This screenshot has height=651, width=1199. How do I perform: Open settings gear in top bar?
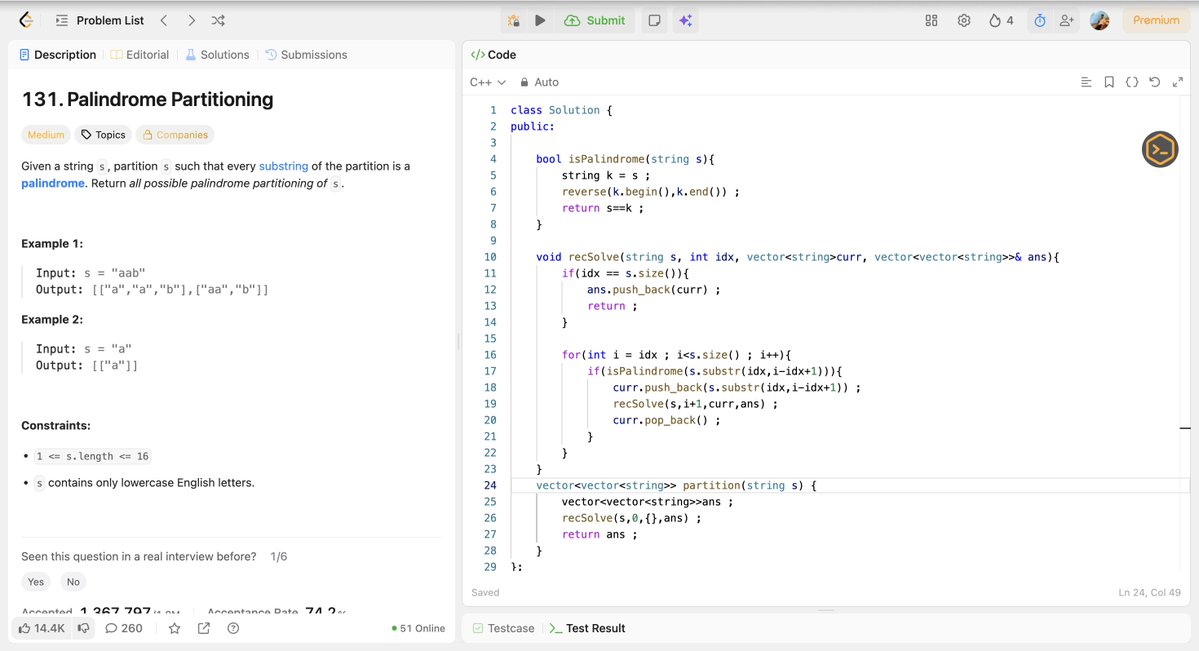point(963,21)
